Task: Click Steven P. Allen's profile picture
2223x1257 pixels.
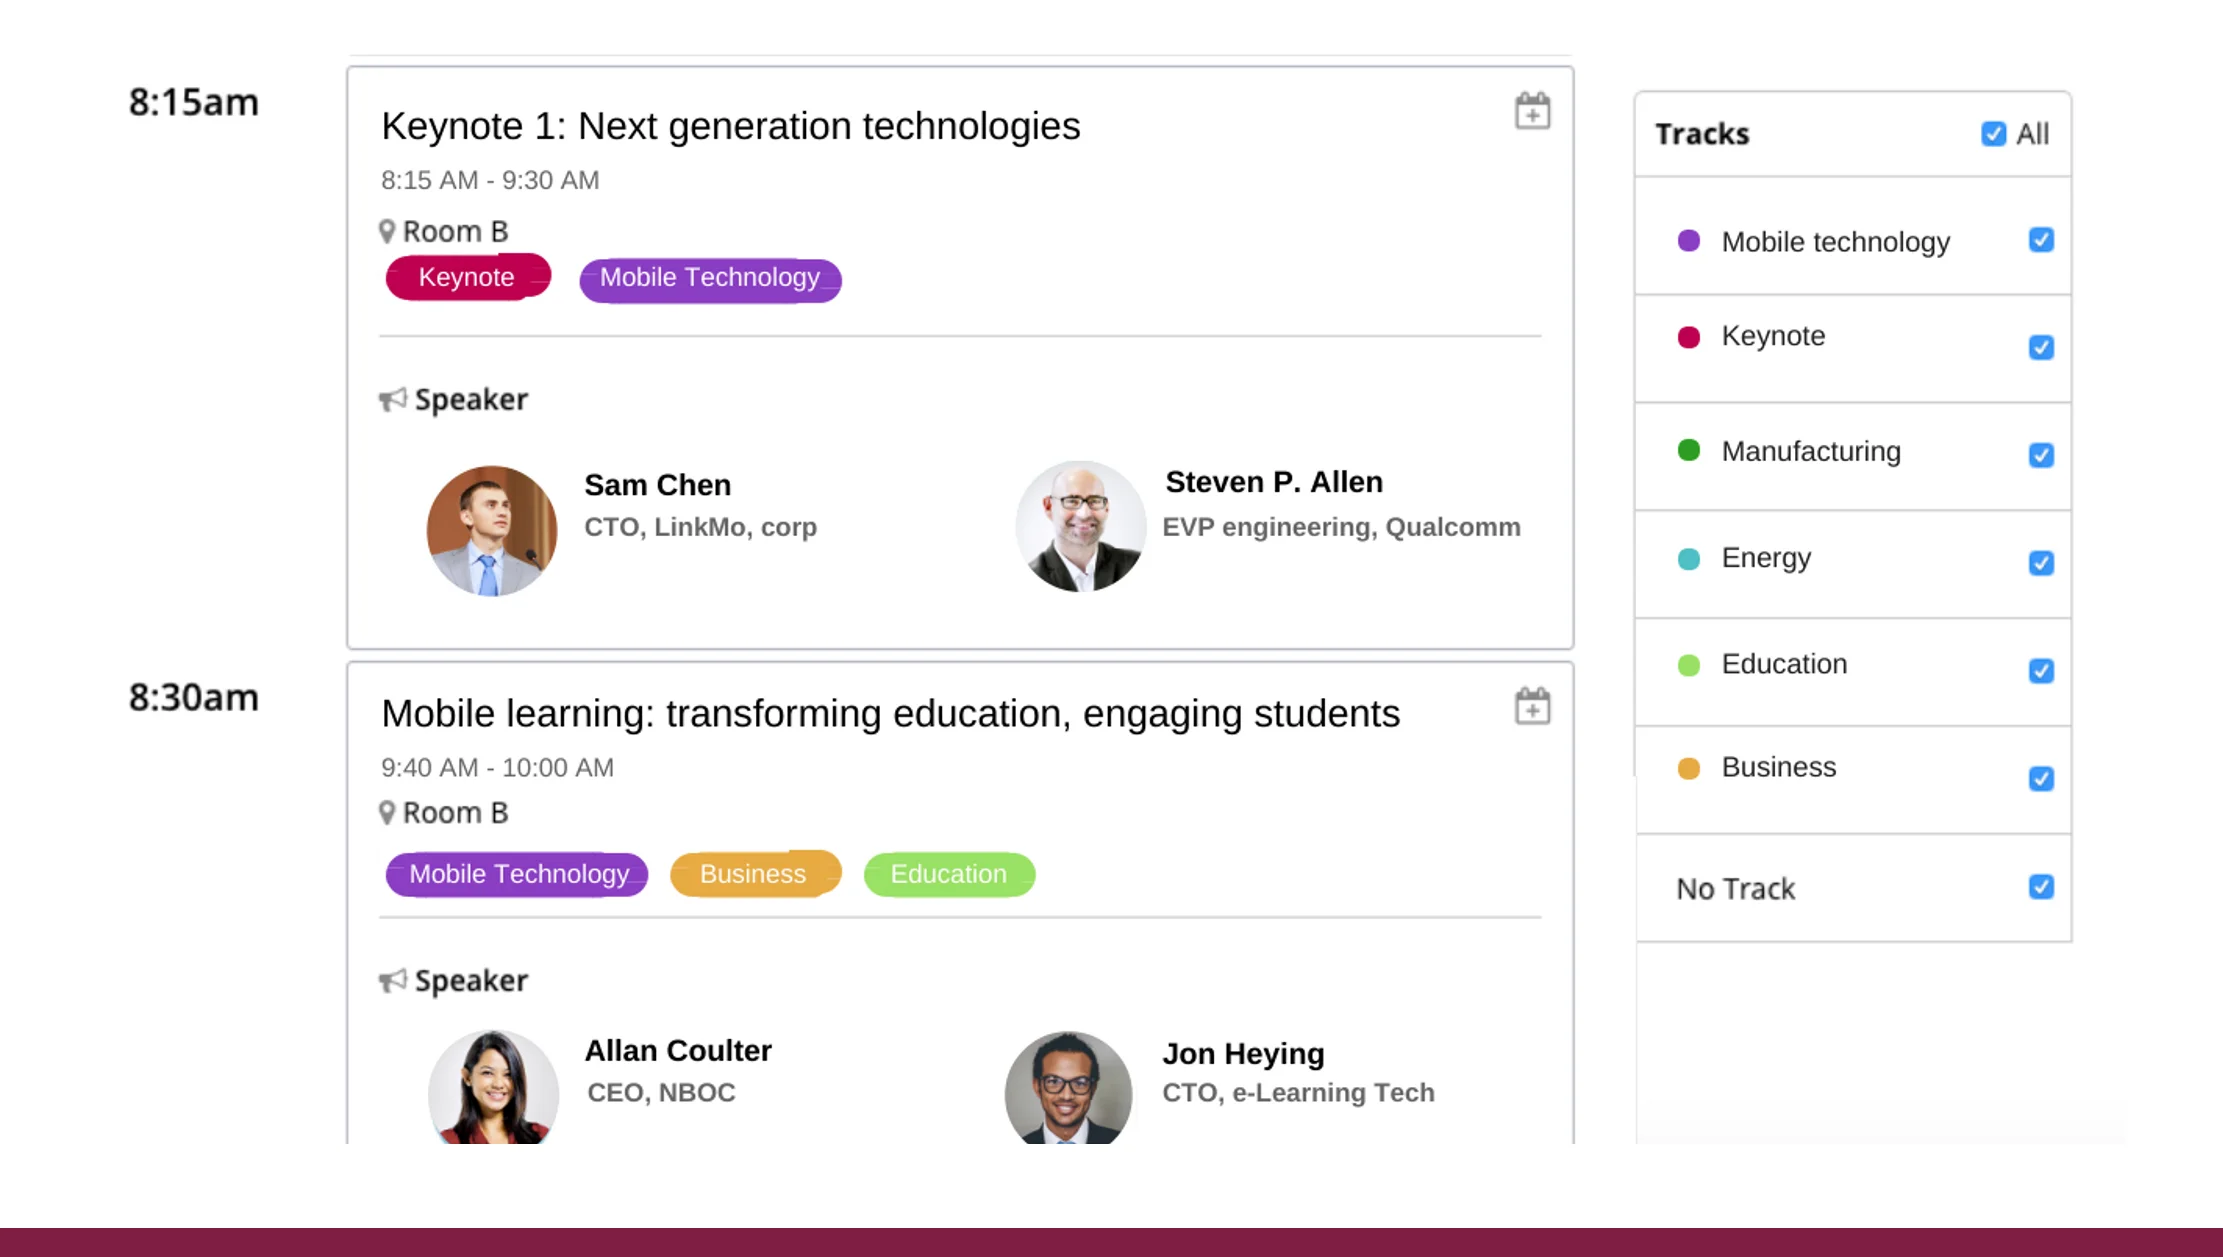Action: coord(1080,526)
